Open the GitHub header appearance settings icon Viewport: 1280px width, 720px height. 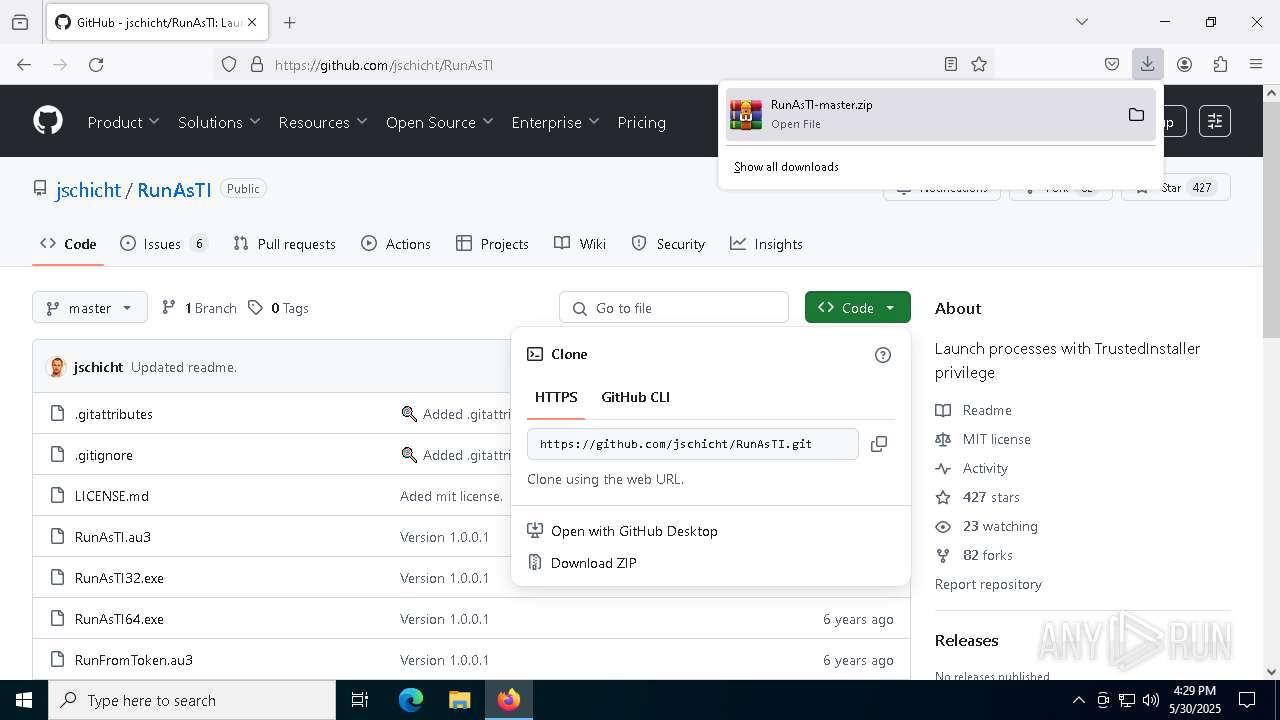(x=1215, y=121)
